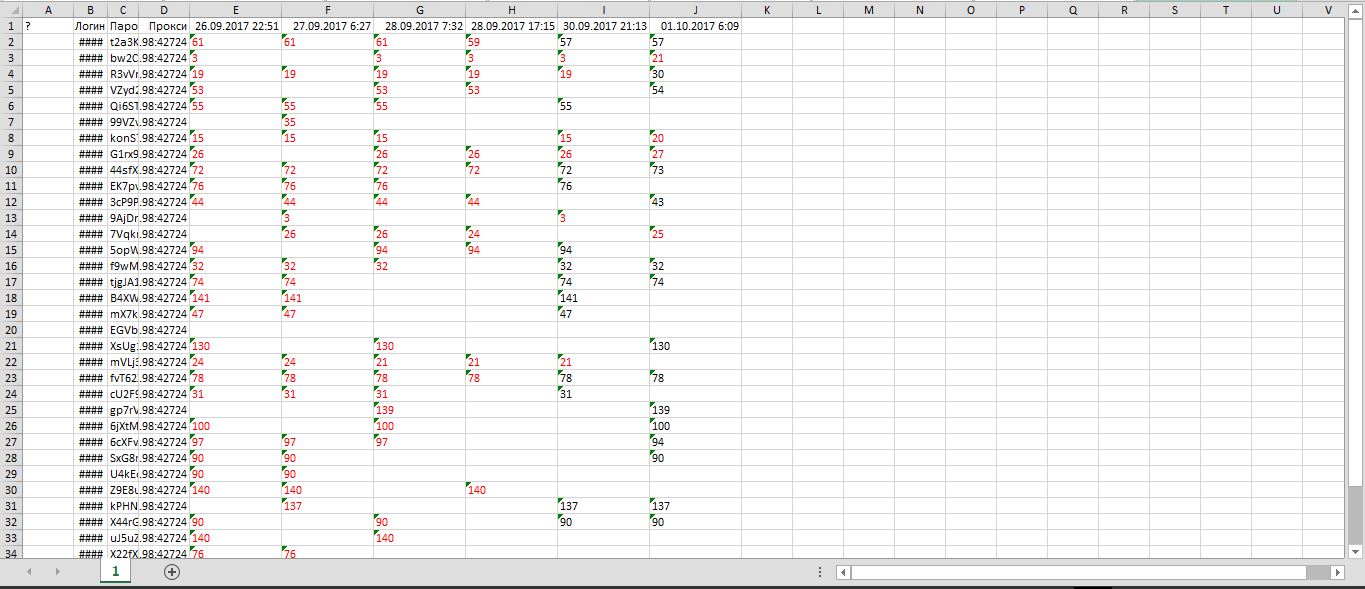
Task: Click horizontal scrollbar left arrow
Action: point(843,572)
